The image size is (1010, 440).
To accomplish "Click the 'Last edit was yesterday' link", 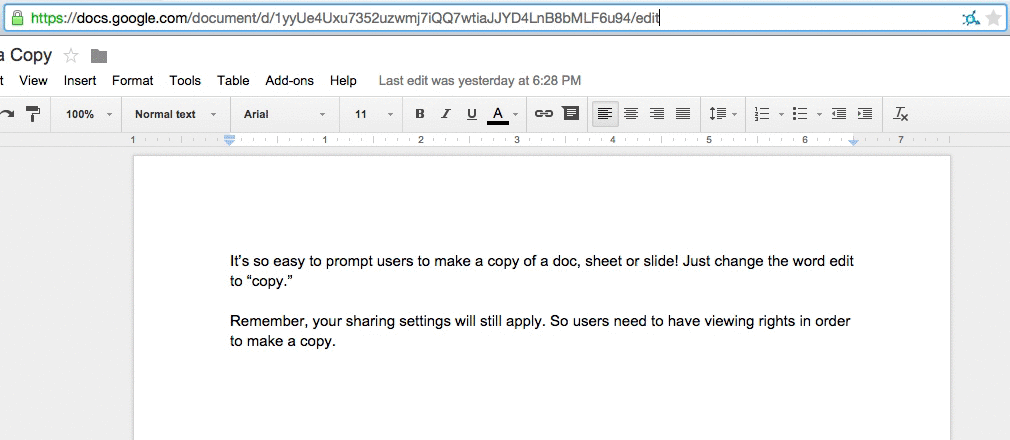I will click(x=479, y=80).
